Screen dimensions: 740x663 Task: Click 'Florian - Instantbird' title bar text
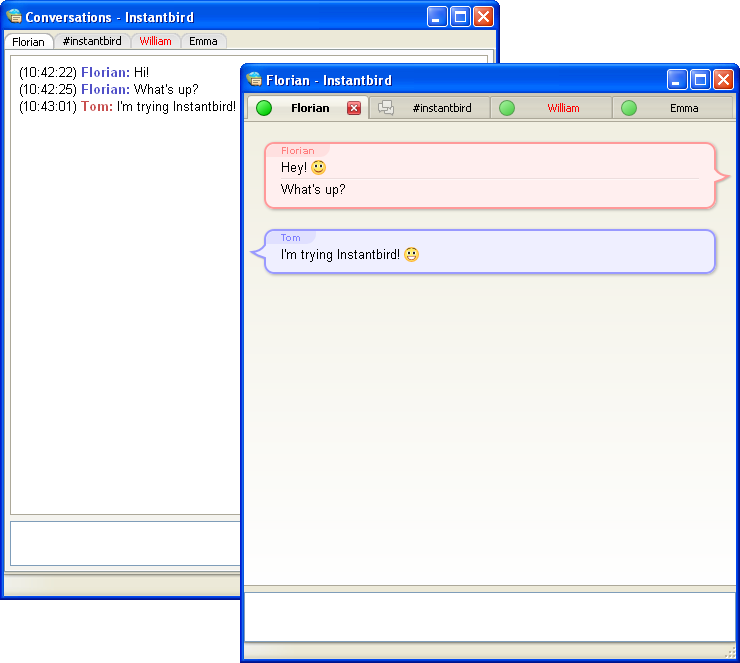(x=329, y=80)
